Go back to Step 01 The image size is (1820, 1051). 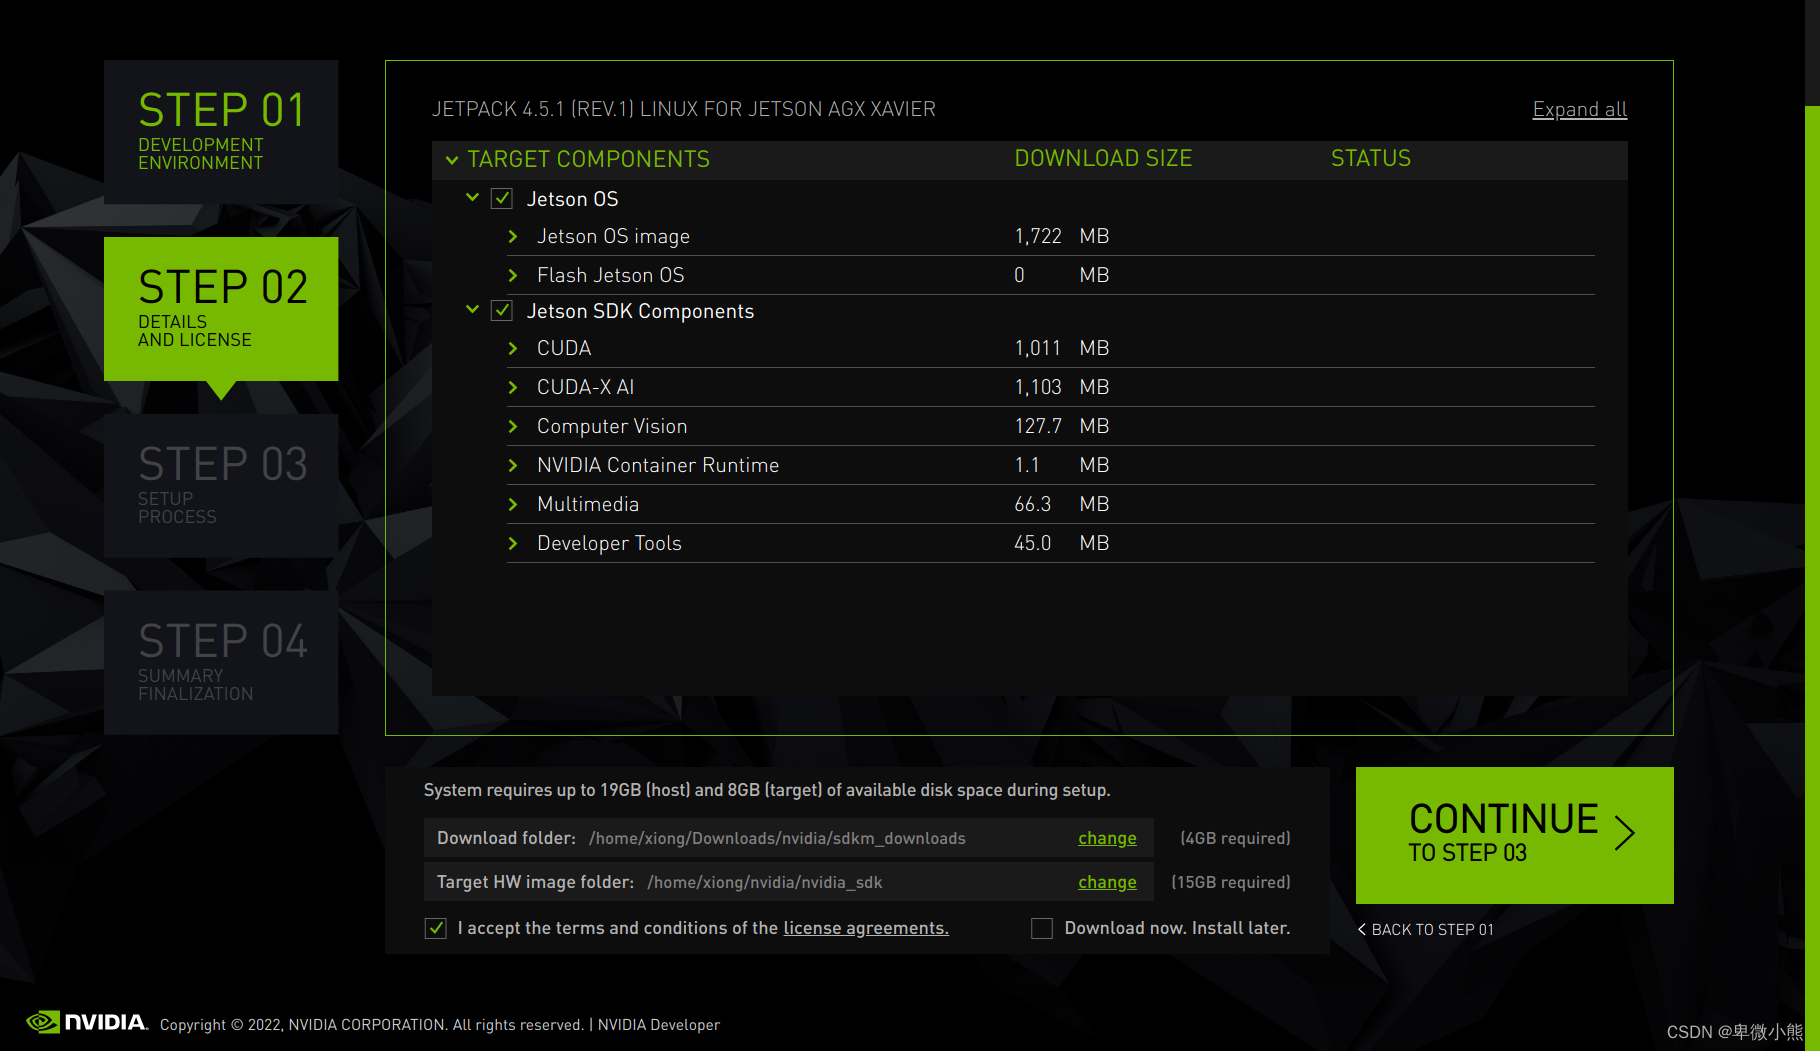point(1426,929)
